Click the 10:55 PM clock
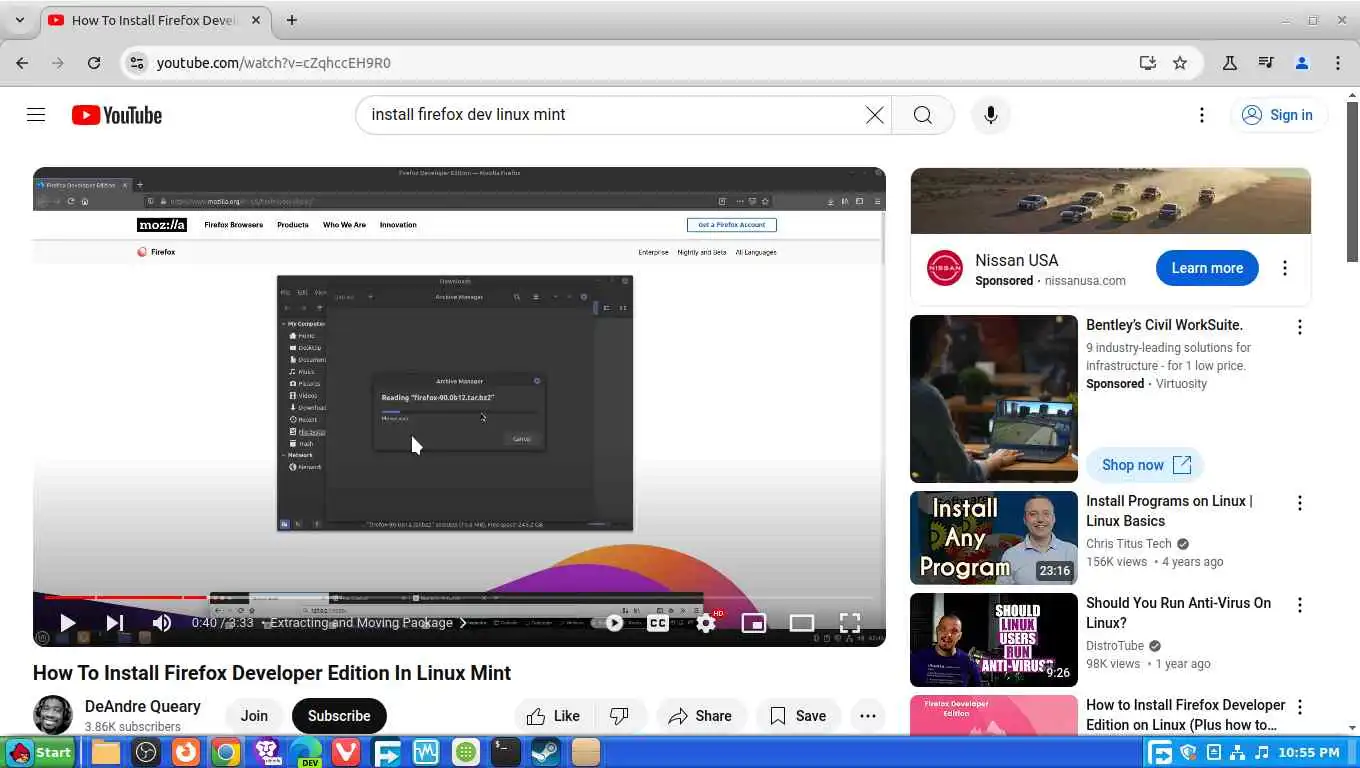1360x768 pixels. (x=1309, y=752)
